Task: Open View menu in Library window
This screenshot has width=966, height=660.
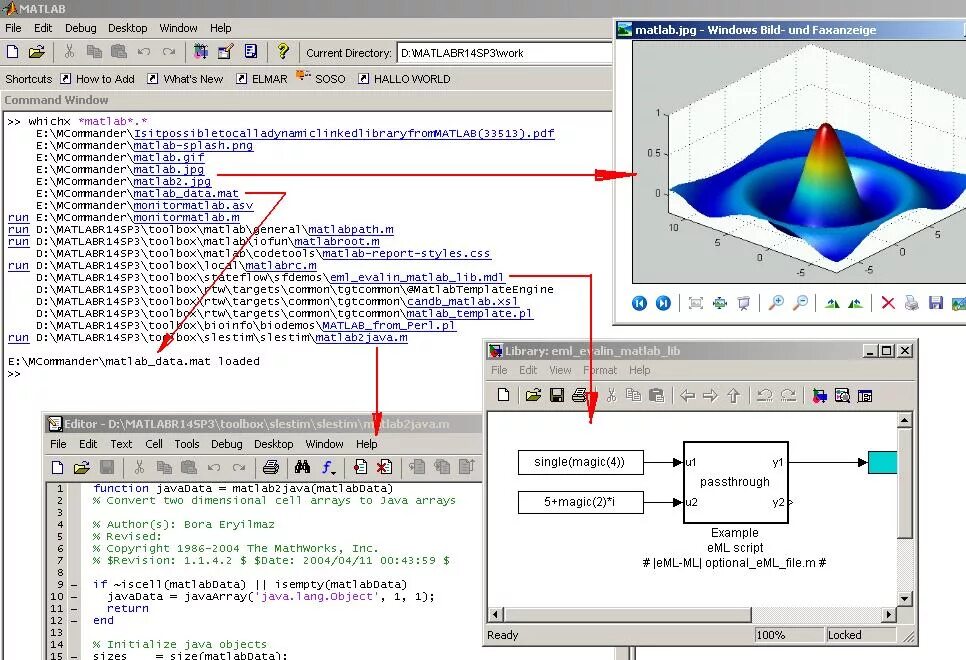Action: coord(560,370)
